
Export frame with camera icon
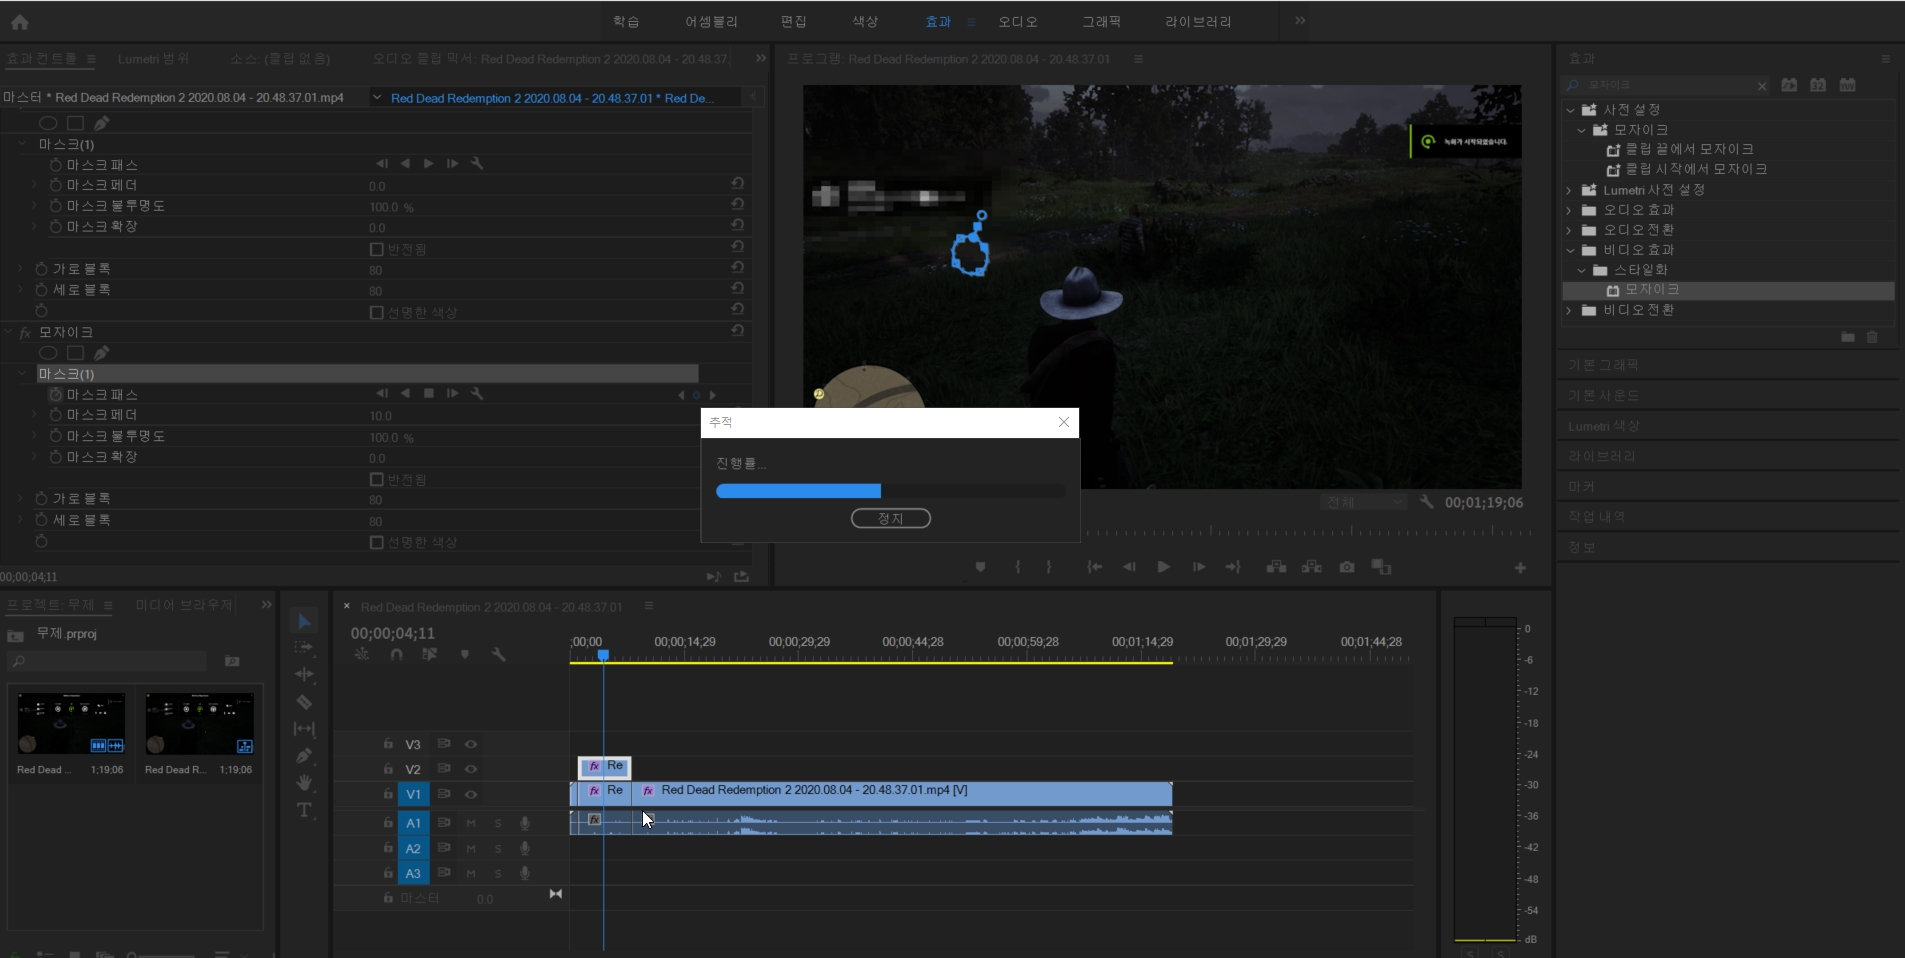tap(1347, 567)
